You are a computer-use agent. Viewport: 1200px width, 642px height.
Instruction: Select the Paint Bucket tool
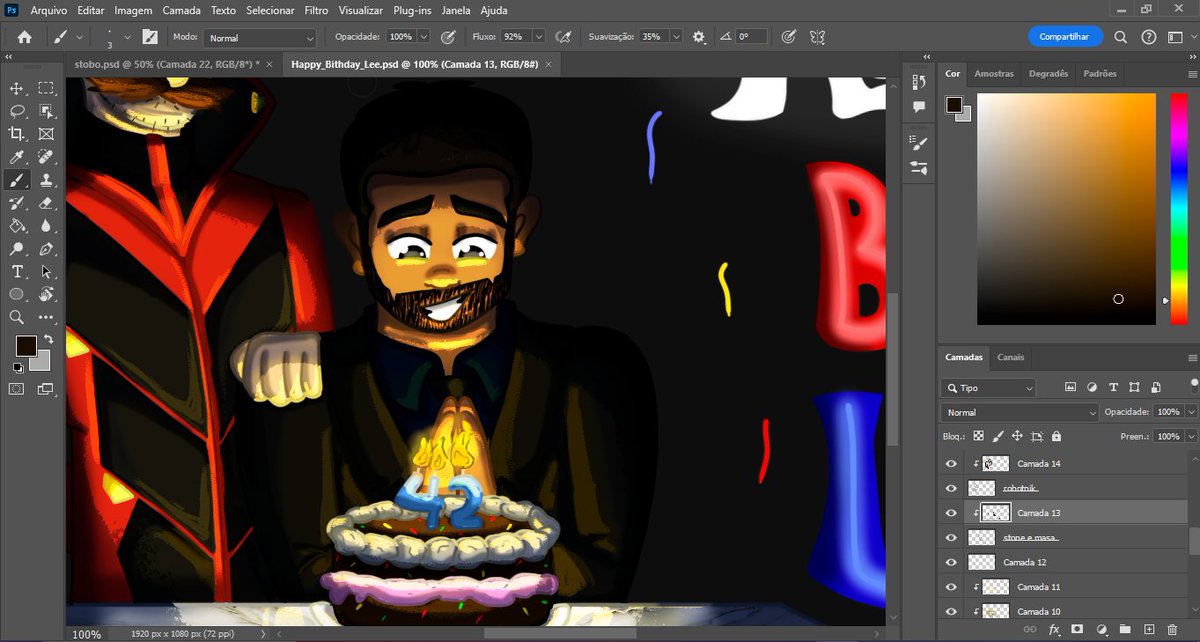click(17, 226)
